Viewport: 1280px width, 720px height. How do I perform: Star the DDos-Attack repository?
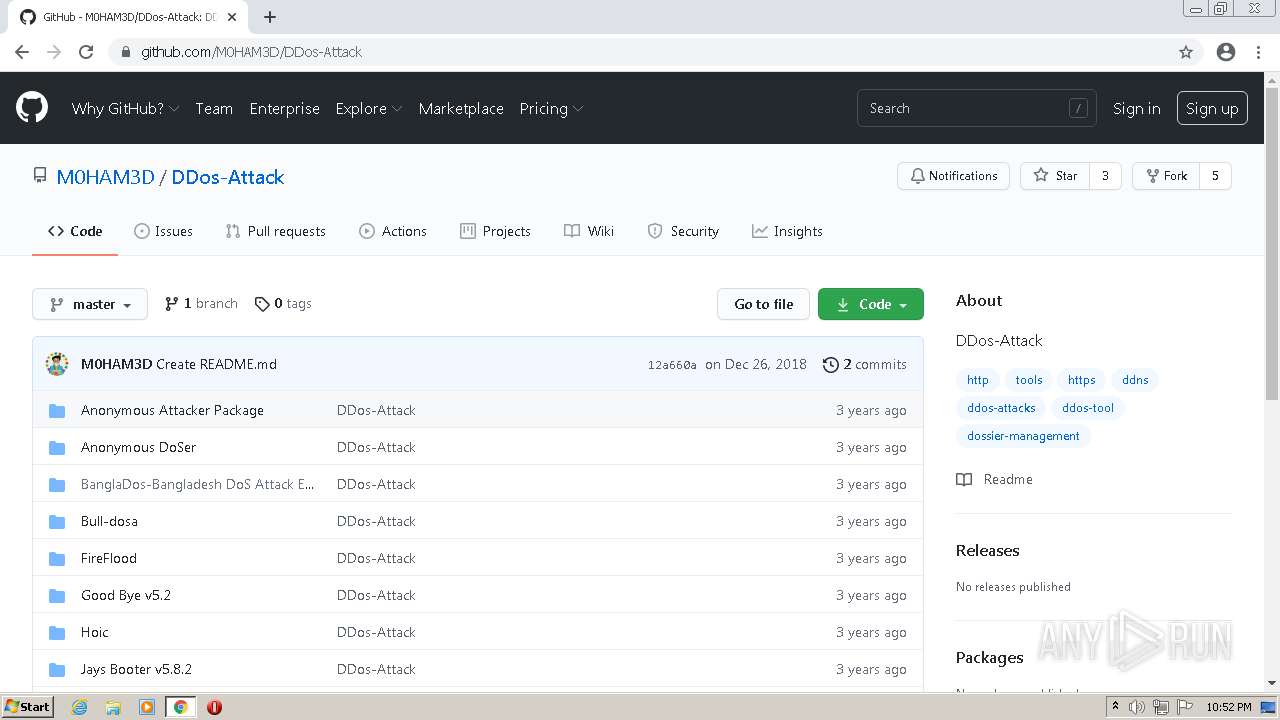pyautogui.click(x=1055, y=176)
